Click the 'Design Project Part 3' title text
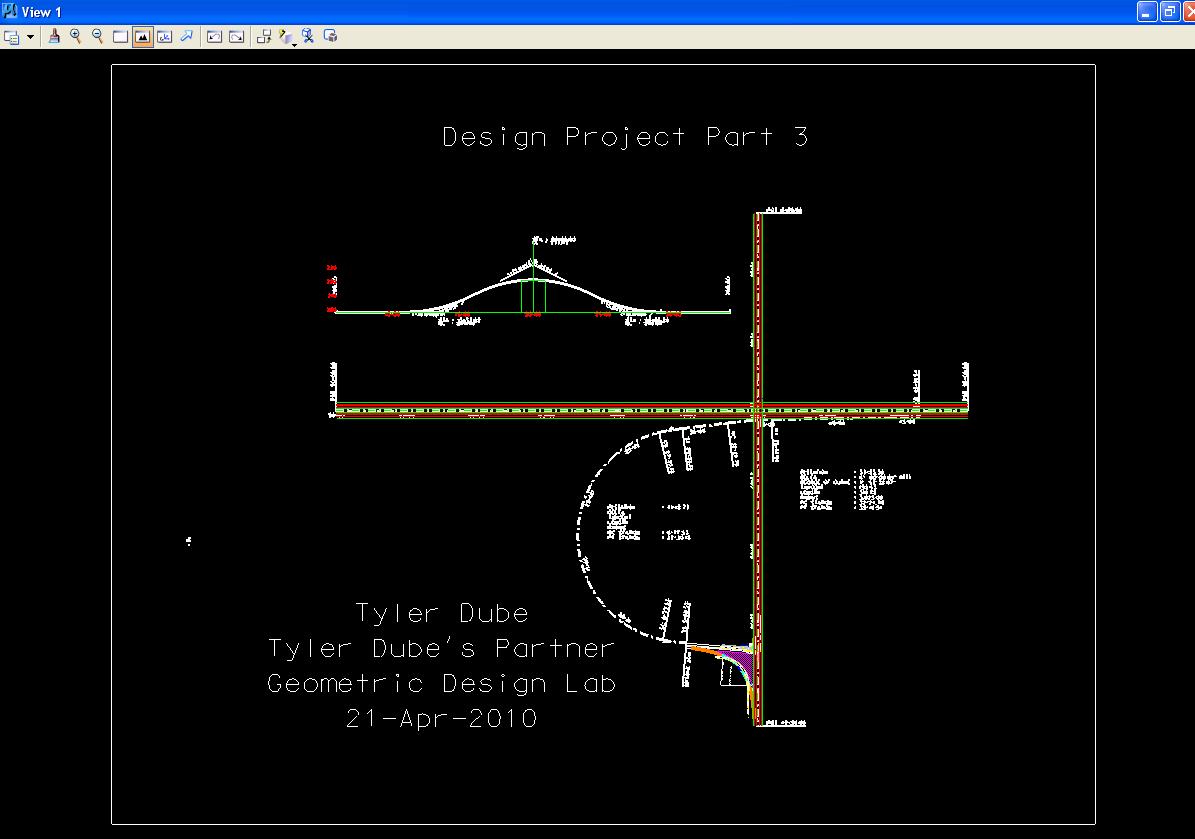This screenshot has height=839, width=1195. (625, 137)
